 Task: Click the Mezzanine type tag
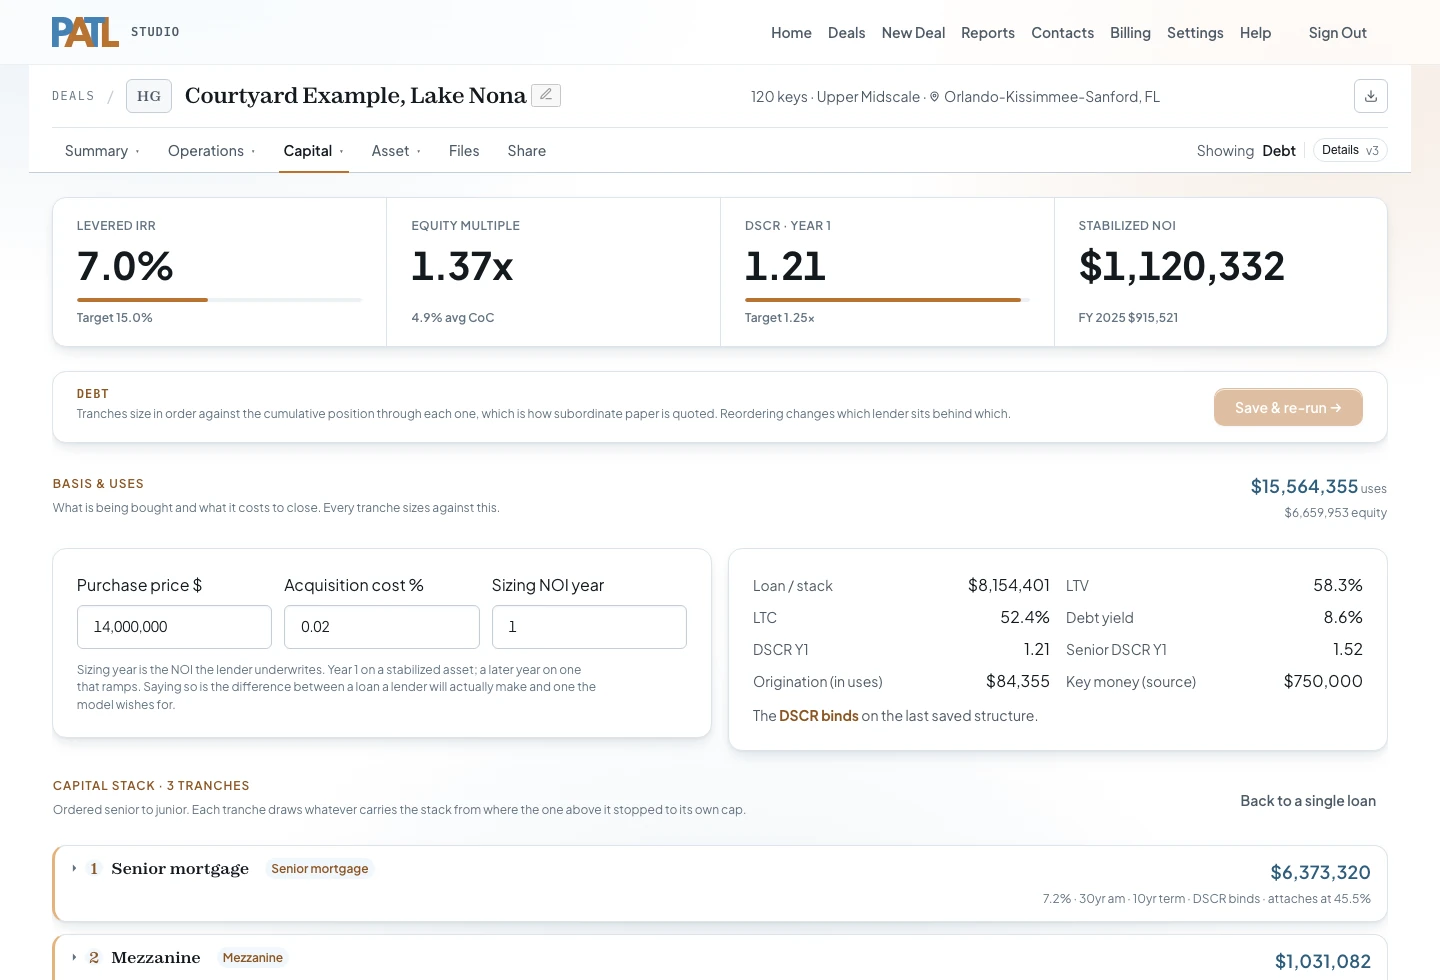point(253,958)
